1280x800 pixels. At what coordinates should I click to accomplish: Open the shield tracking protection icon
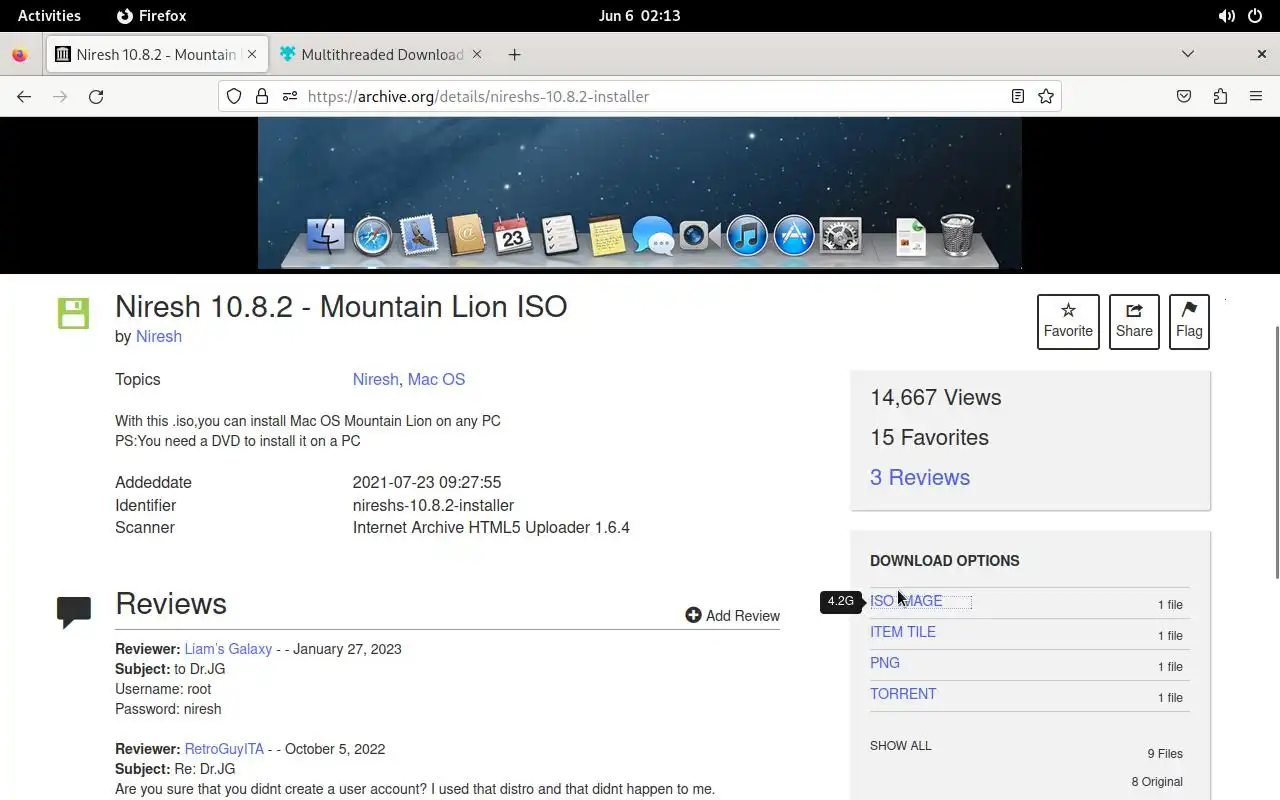(234, 97)
